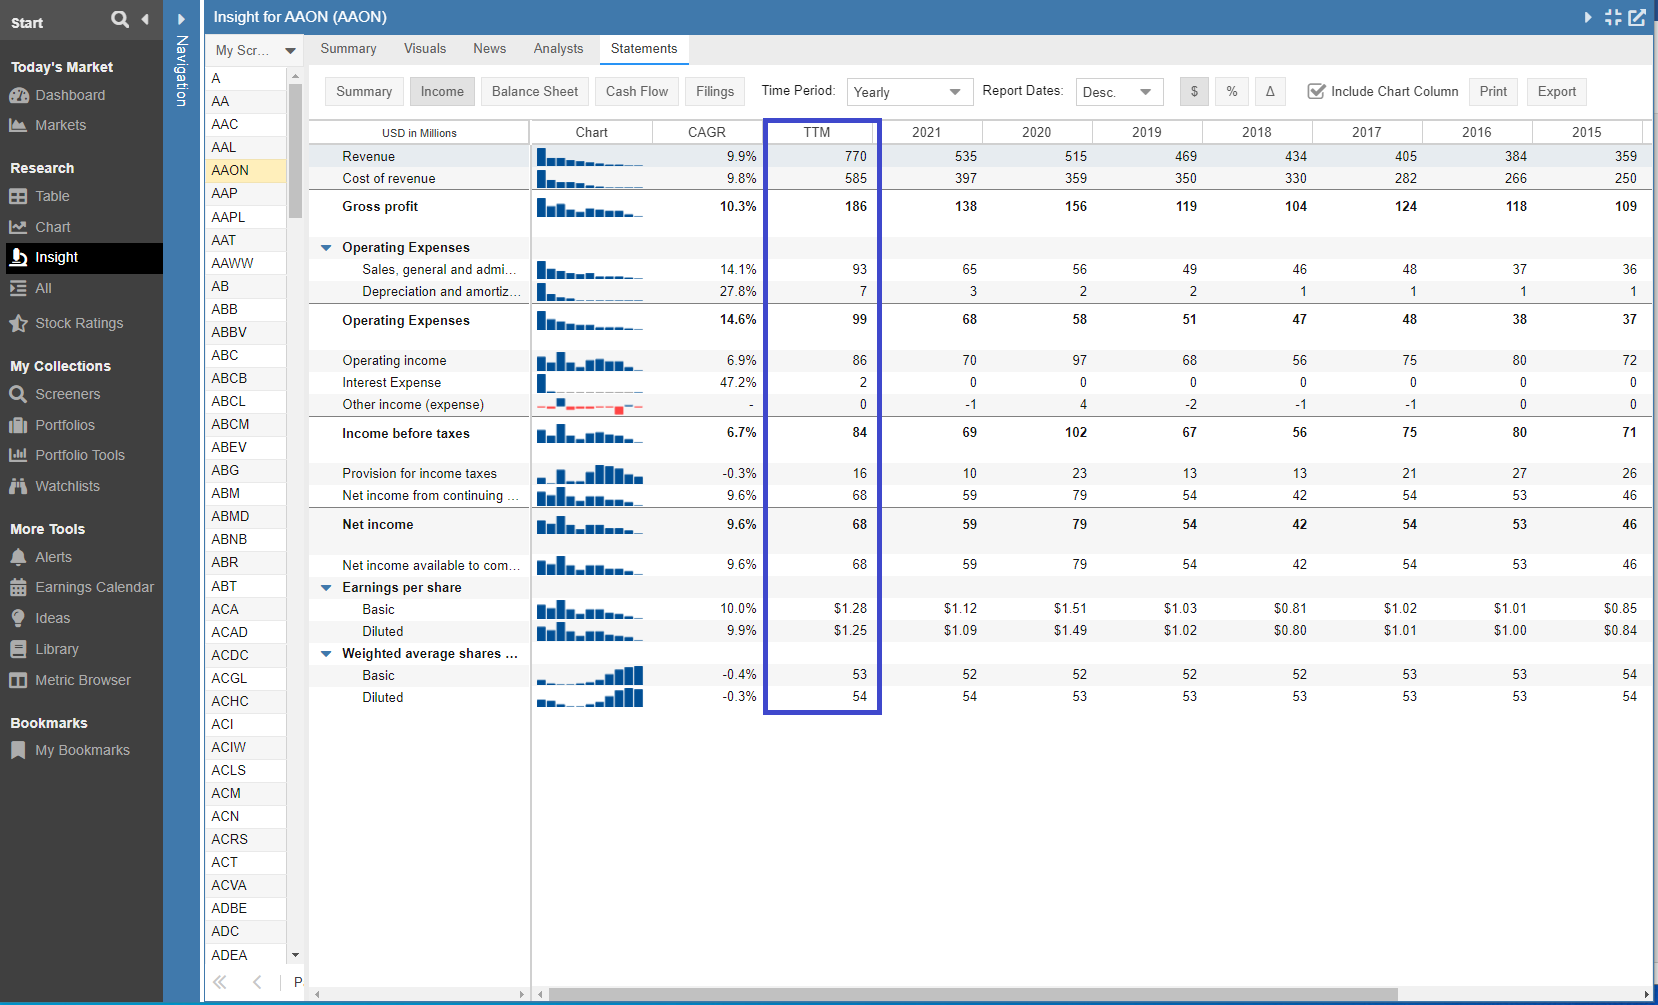Screen dimensions: 1658x1005
Task: Select the Income statement button
Action: tap(442, 91)
